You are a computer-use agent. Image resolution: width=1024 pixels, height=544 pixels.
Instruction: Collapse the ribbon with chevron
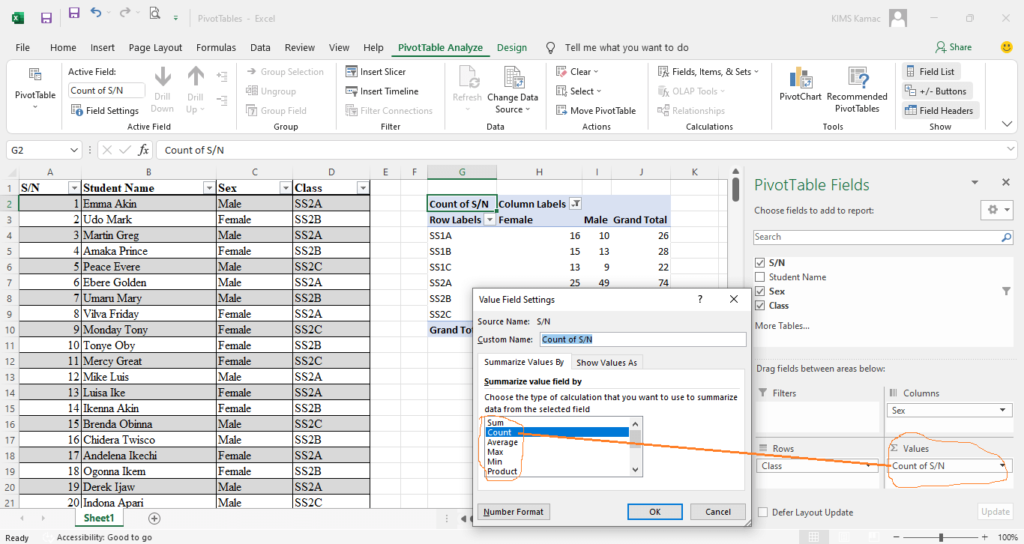[x=1007, y=124]
